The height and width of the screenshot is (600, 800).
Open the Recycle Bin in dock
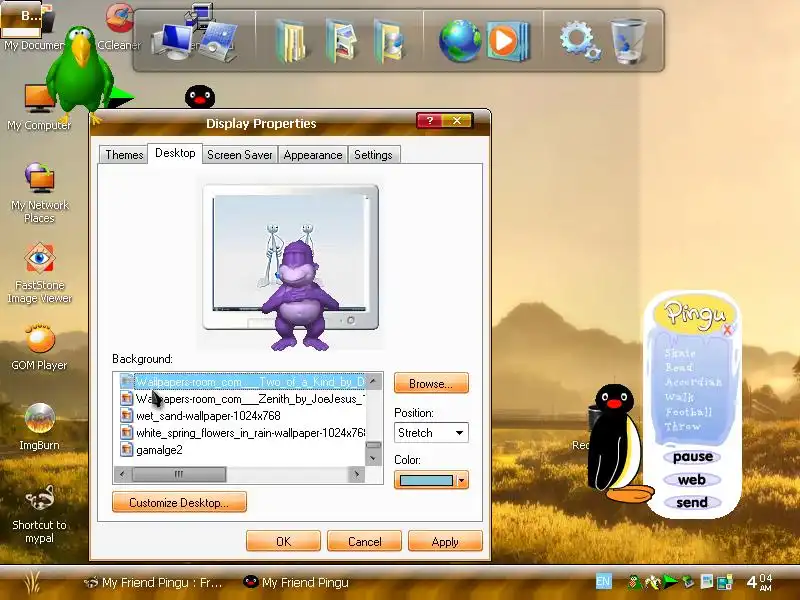[x=629, y=41]
